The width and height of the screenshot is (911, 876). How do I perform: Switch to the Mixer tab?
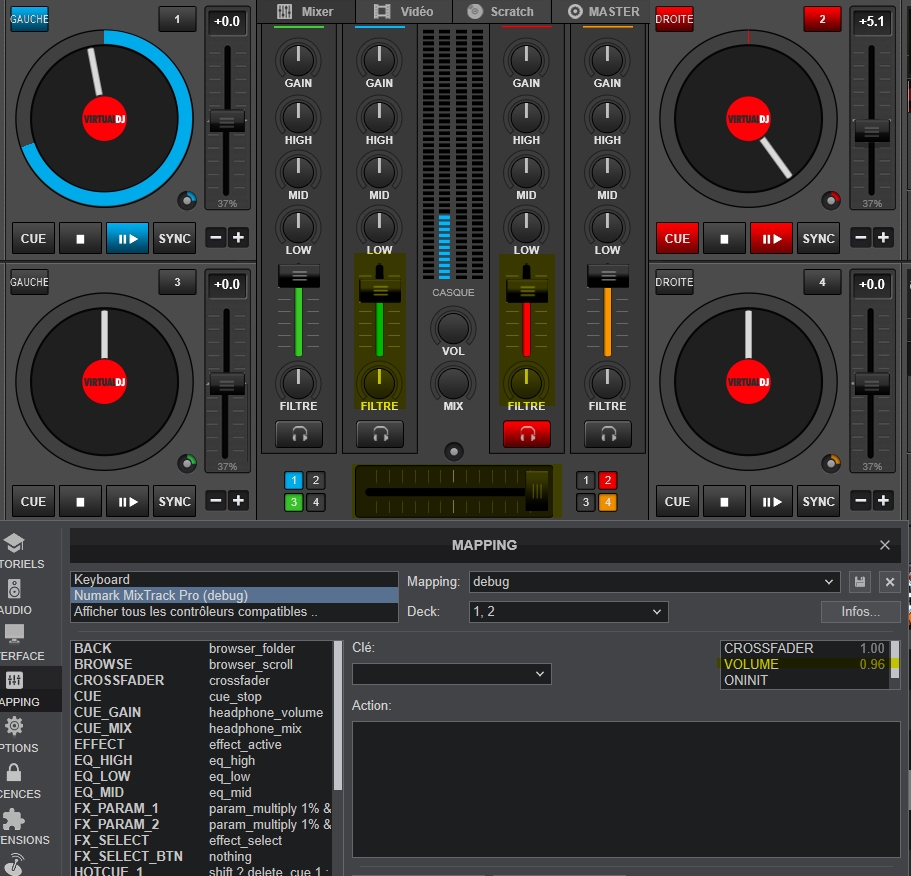(x=306, y=12)
